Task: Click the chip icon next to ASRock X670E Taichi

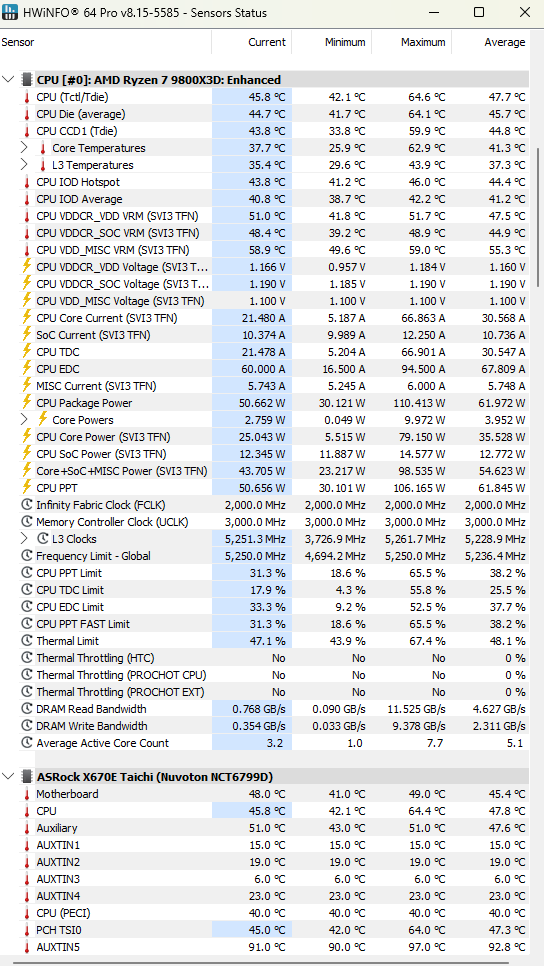Action: tap(26, 777)
